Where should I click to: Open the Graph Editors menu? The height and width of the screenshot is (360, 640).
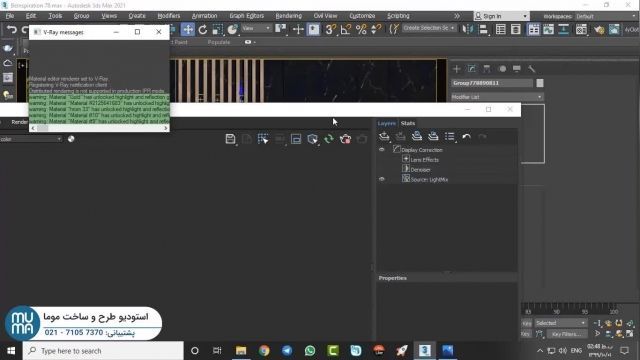[247, 16]
